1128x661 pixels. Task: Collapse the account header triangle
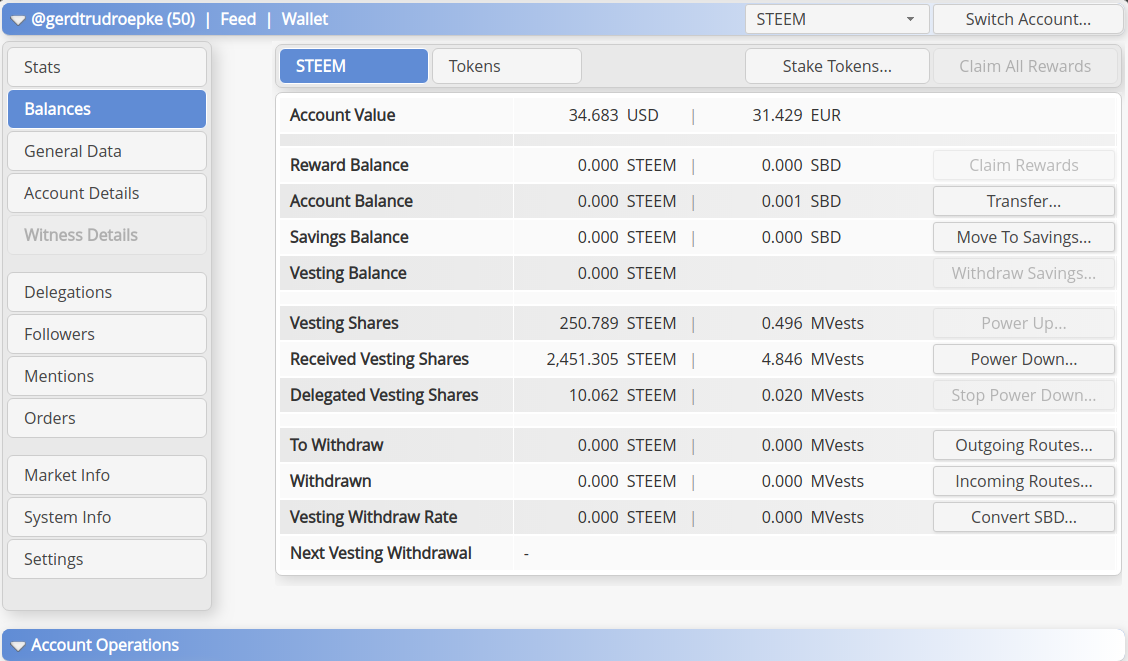pyautogui.click(x=18, y=20)
